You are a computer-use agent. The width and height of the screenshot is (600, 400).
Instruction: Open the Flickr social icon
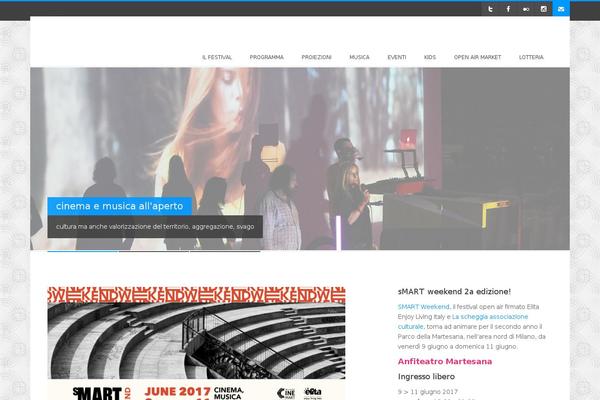tap(526, 9)
